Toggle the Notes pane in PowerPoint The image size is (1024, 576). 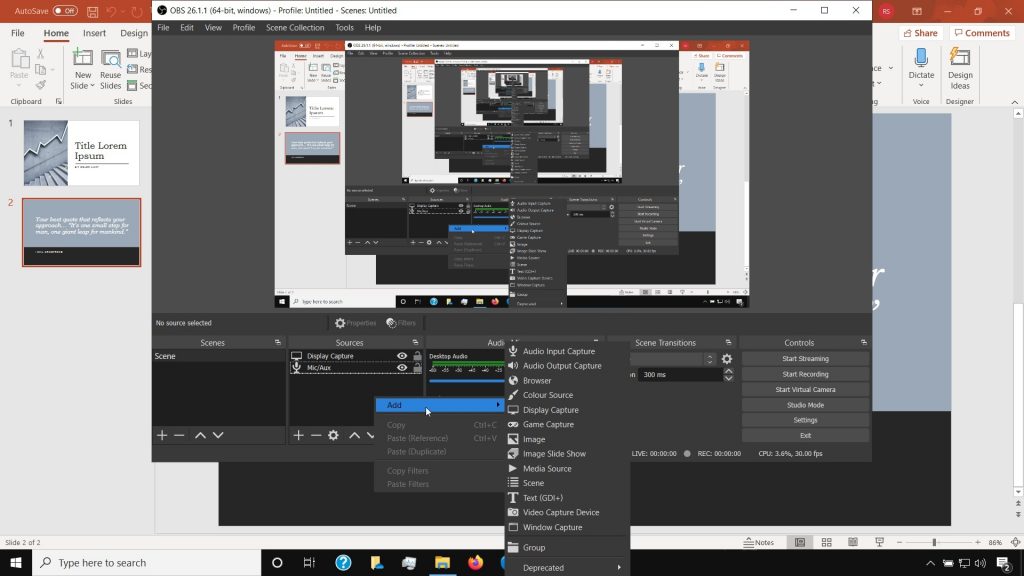(x=759, y=542)
